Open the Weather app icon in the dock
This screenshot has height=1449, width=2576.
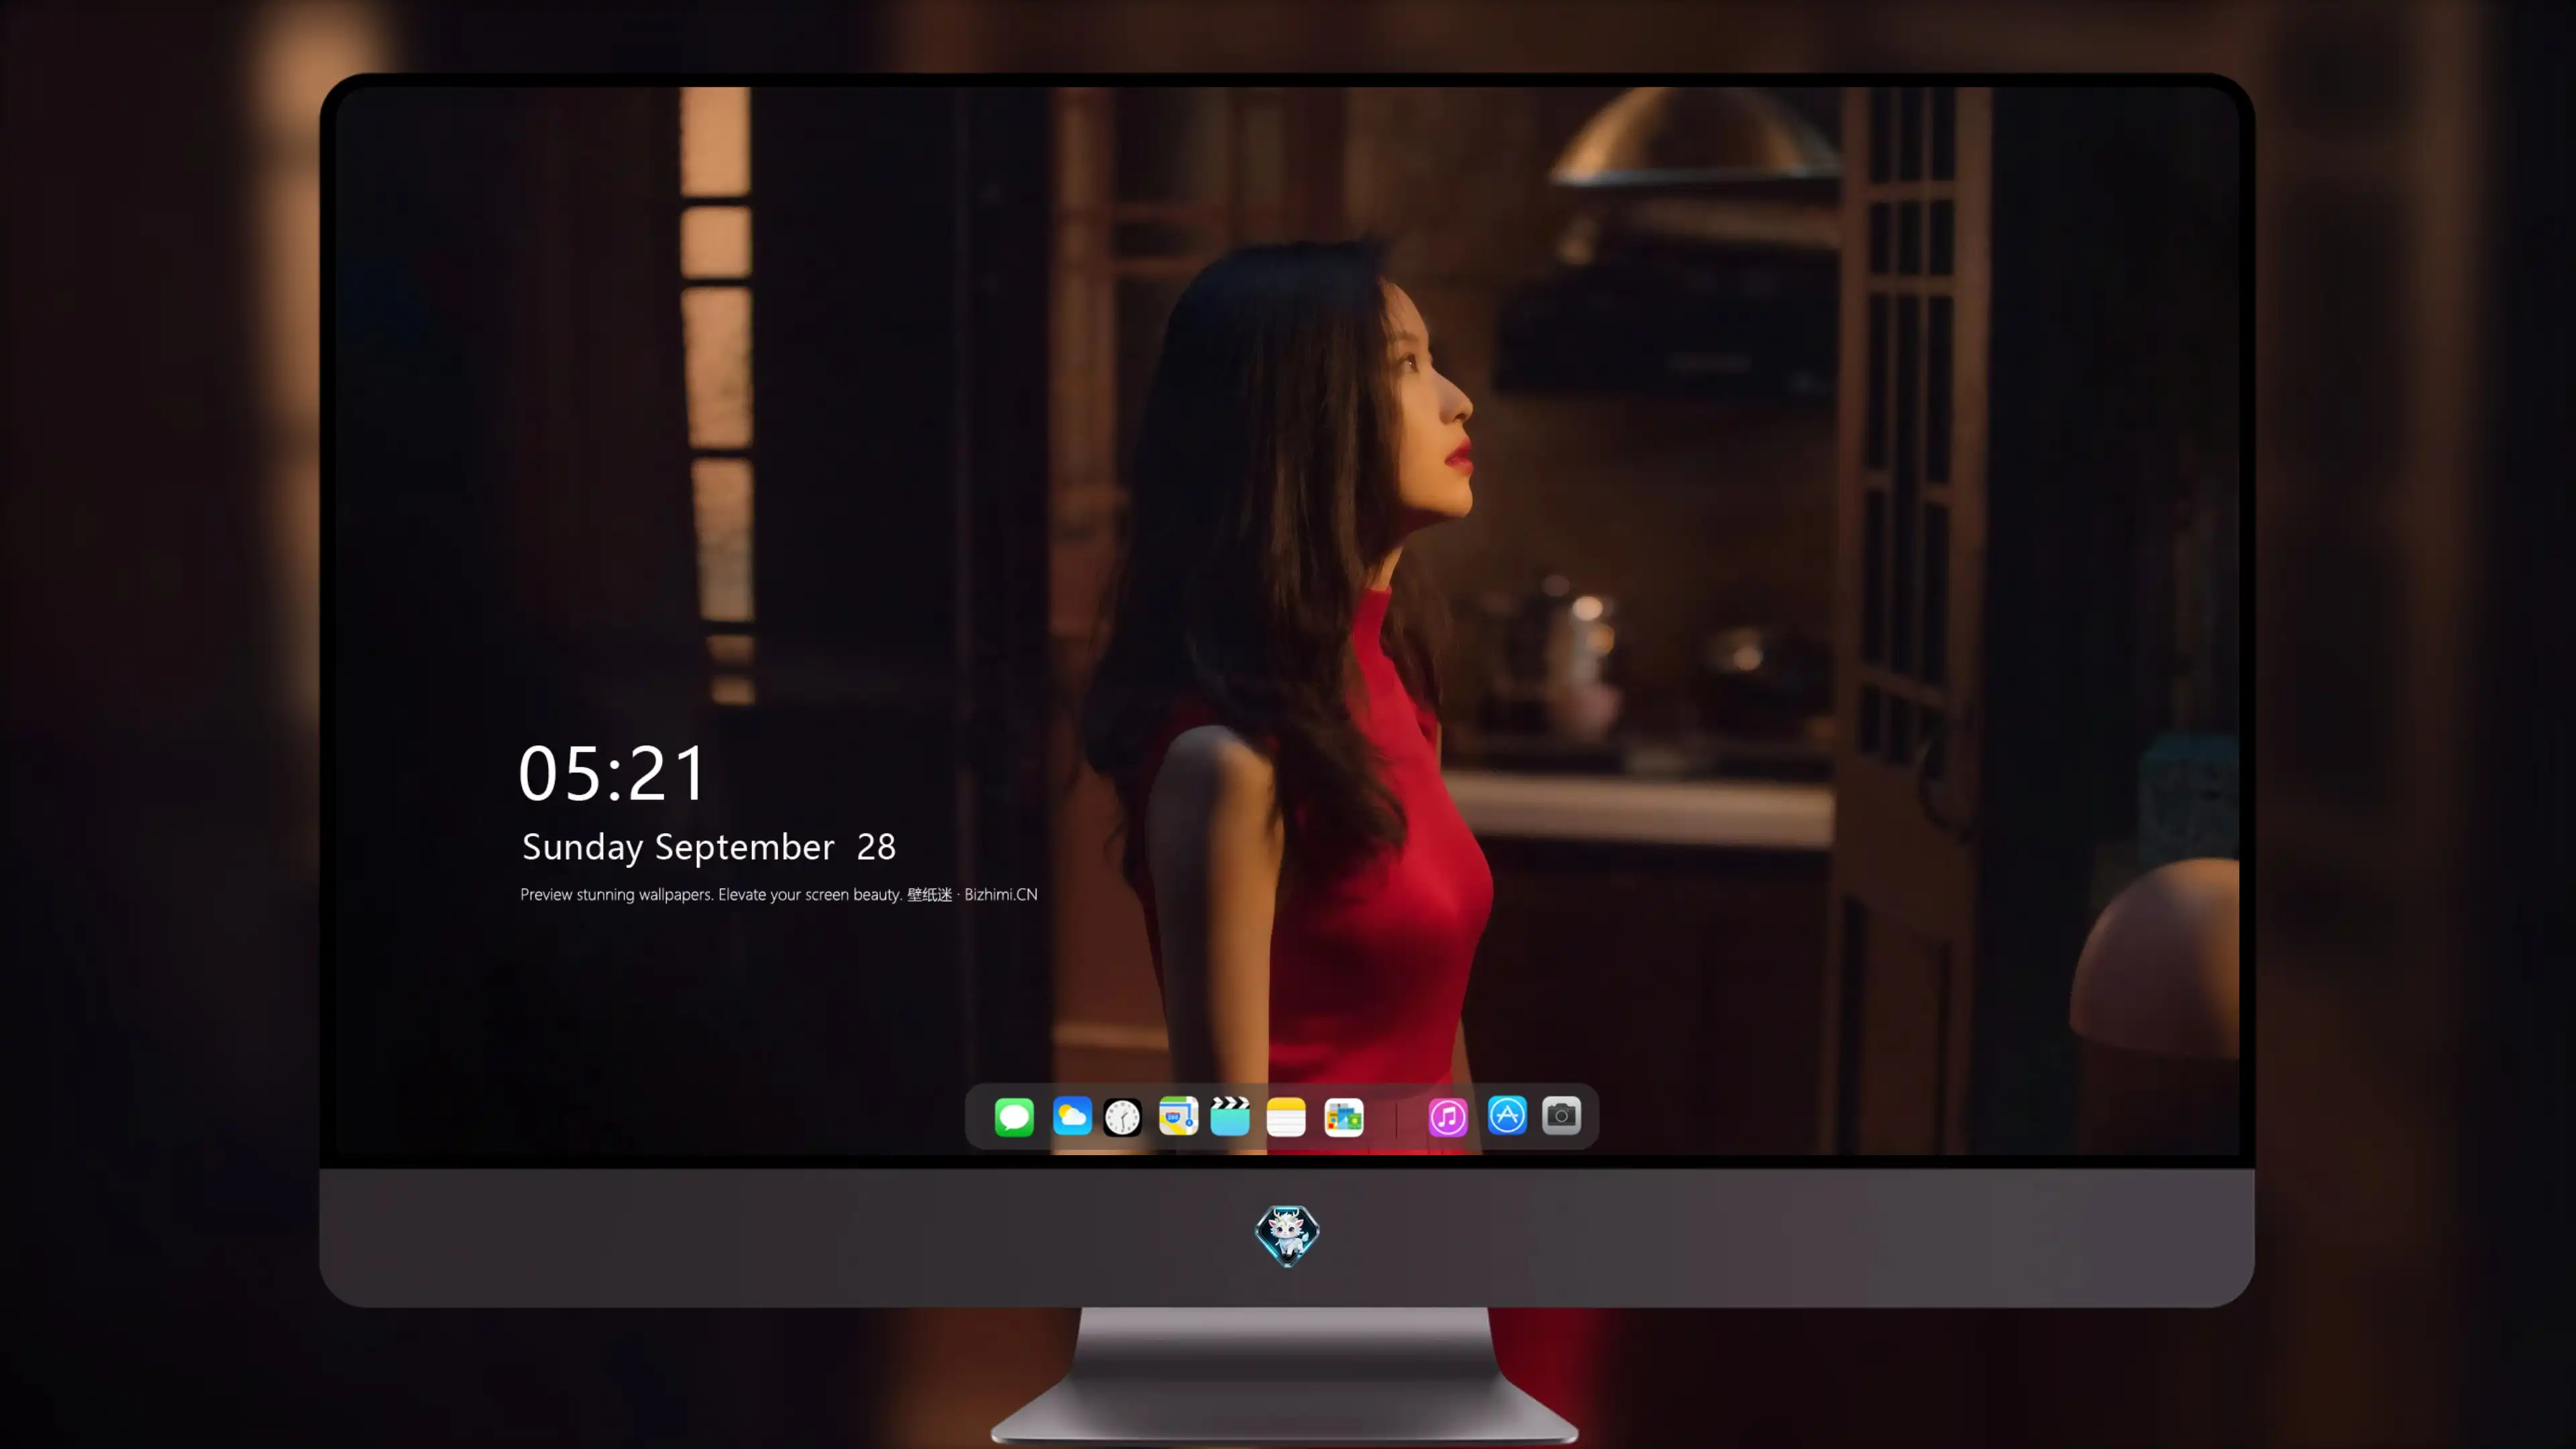point(1072,1116)
